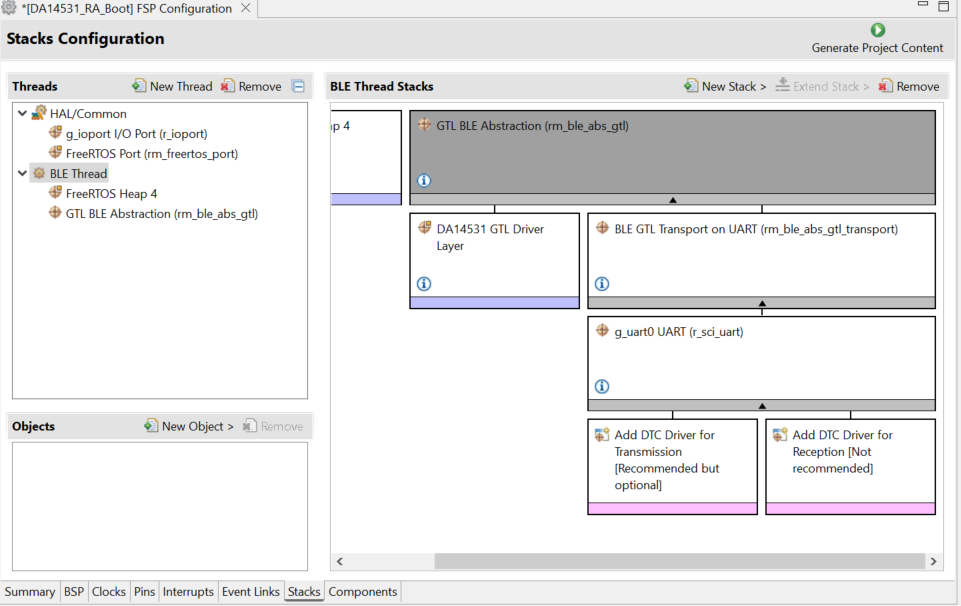Switch to the Pins tab

(145, 591)
